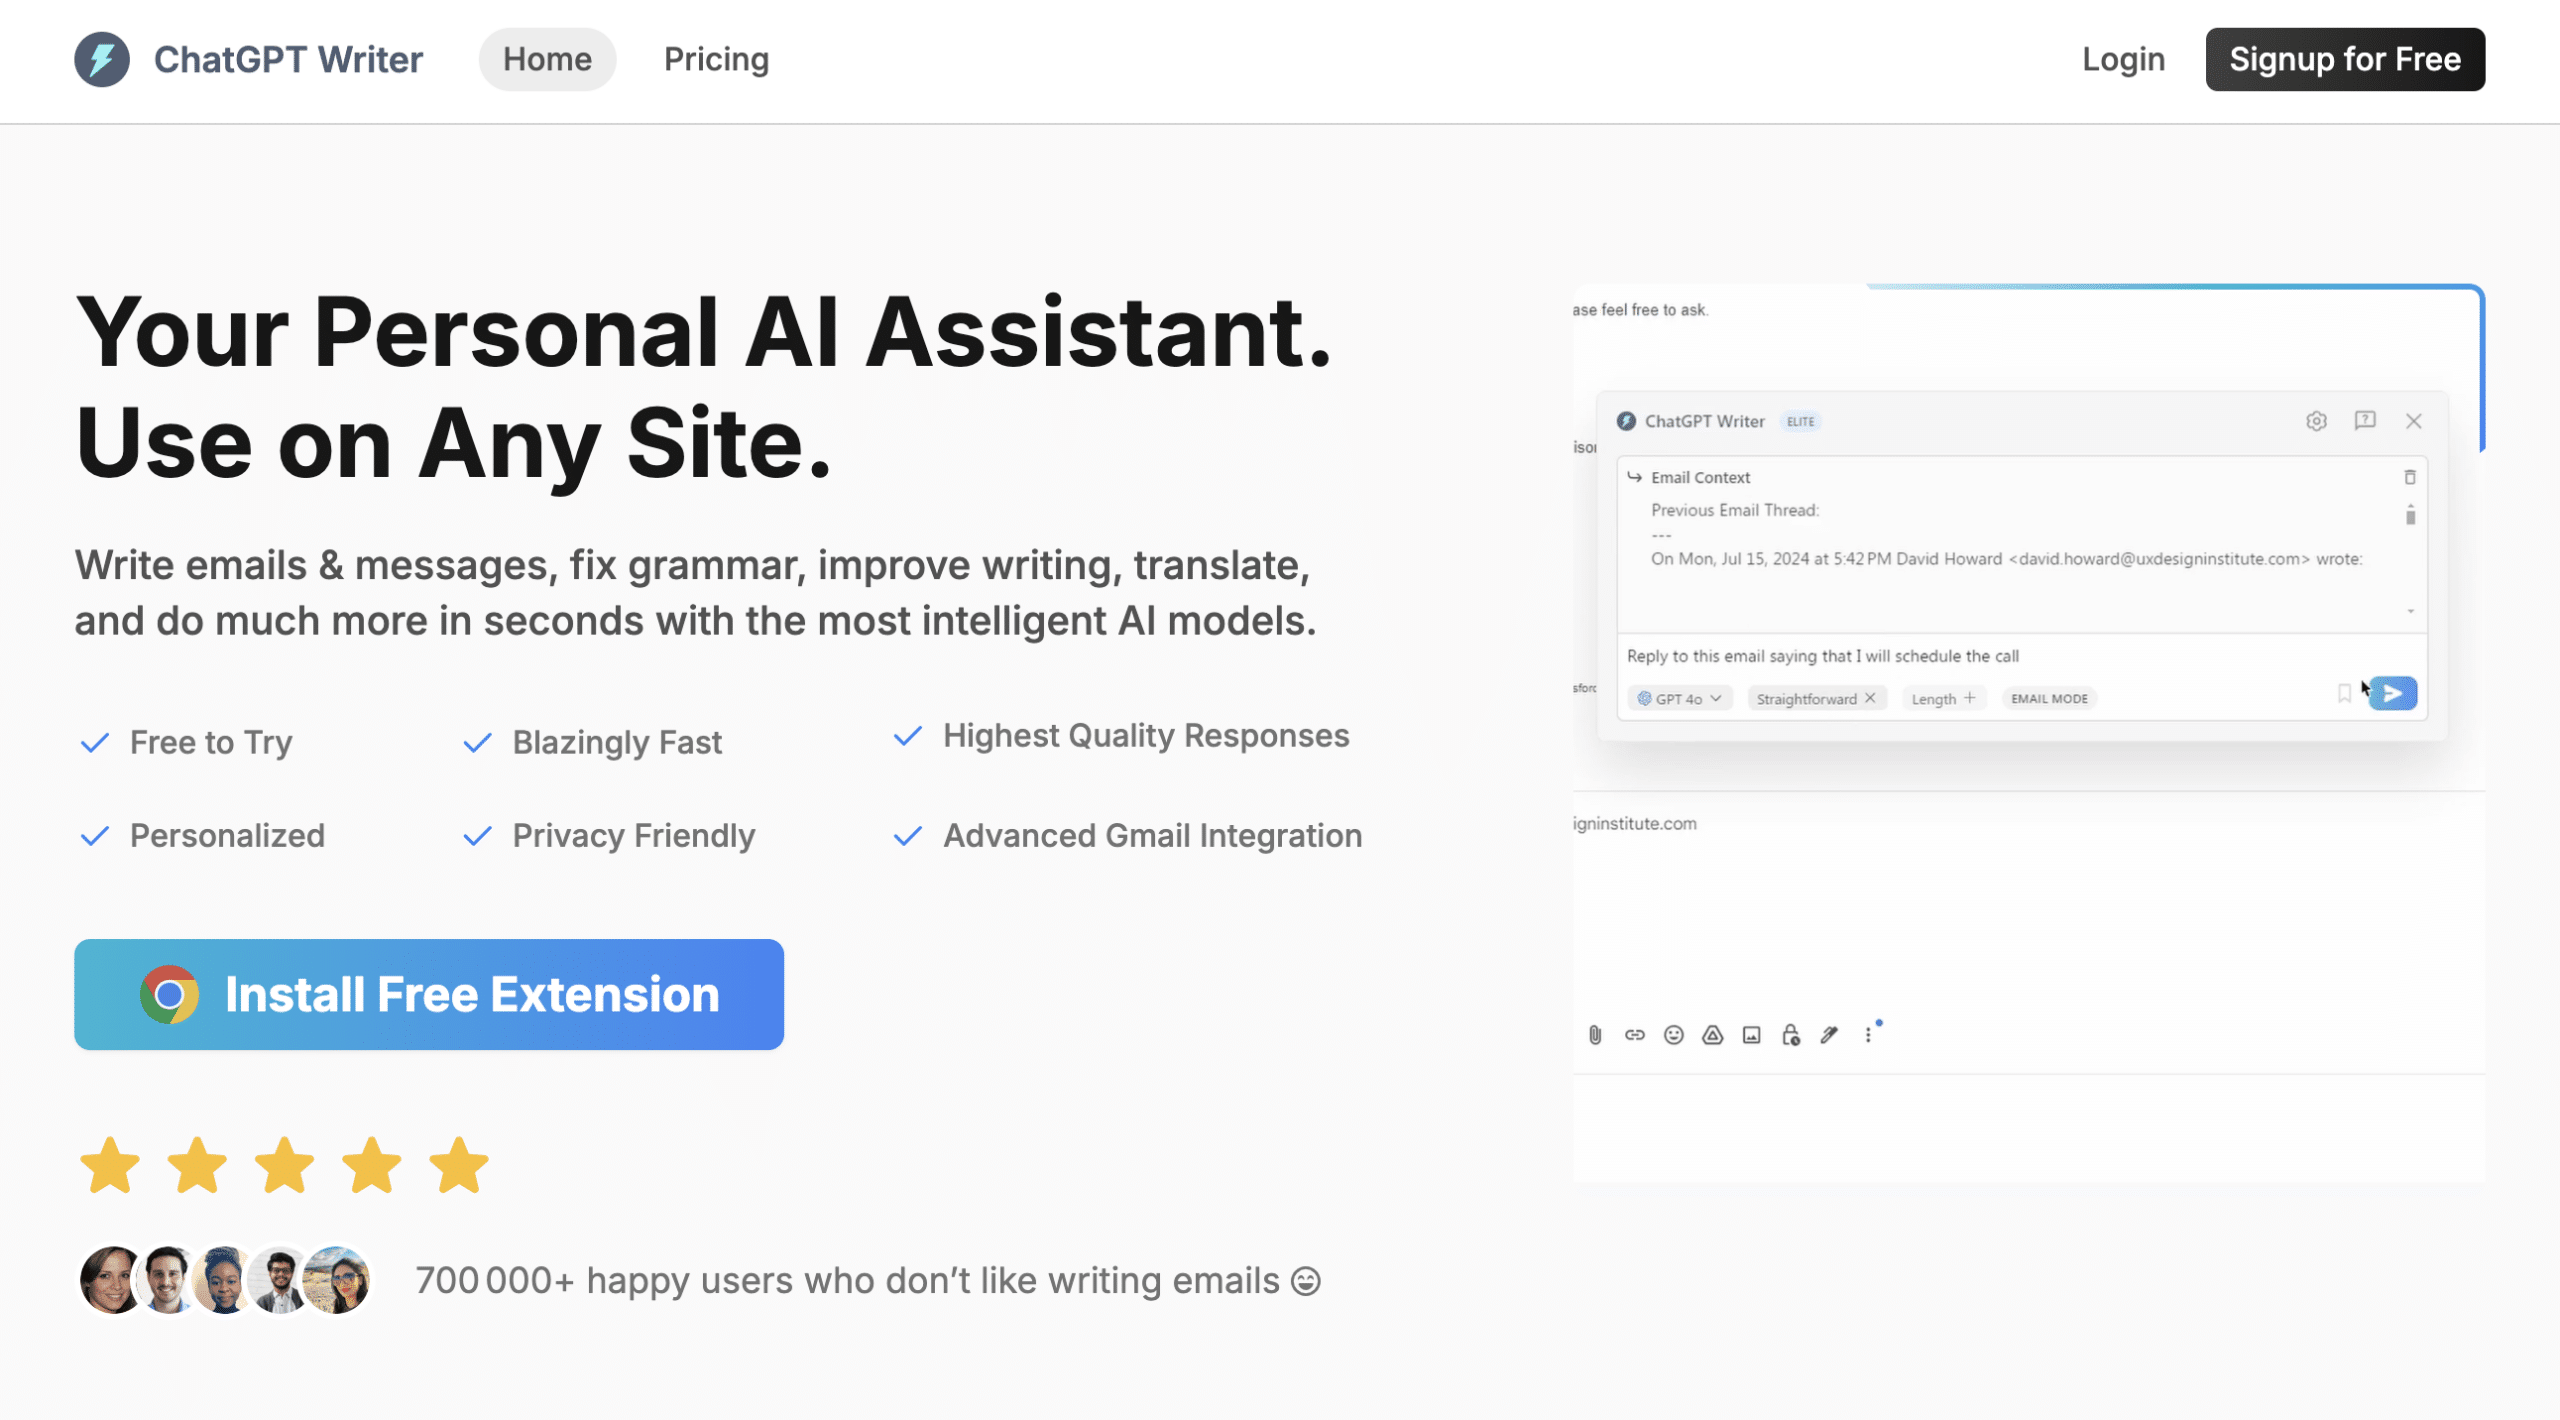Open the compose more options menu
The image size is (2560, 1420).
tap(1867, 1035)
